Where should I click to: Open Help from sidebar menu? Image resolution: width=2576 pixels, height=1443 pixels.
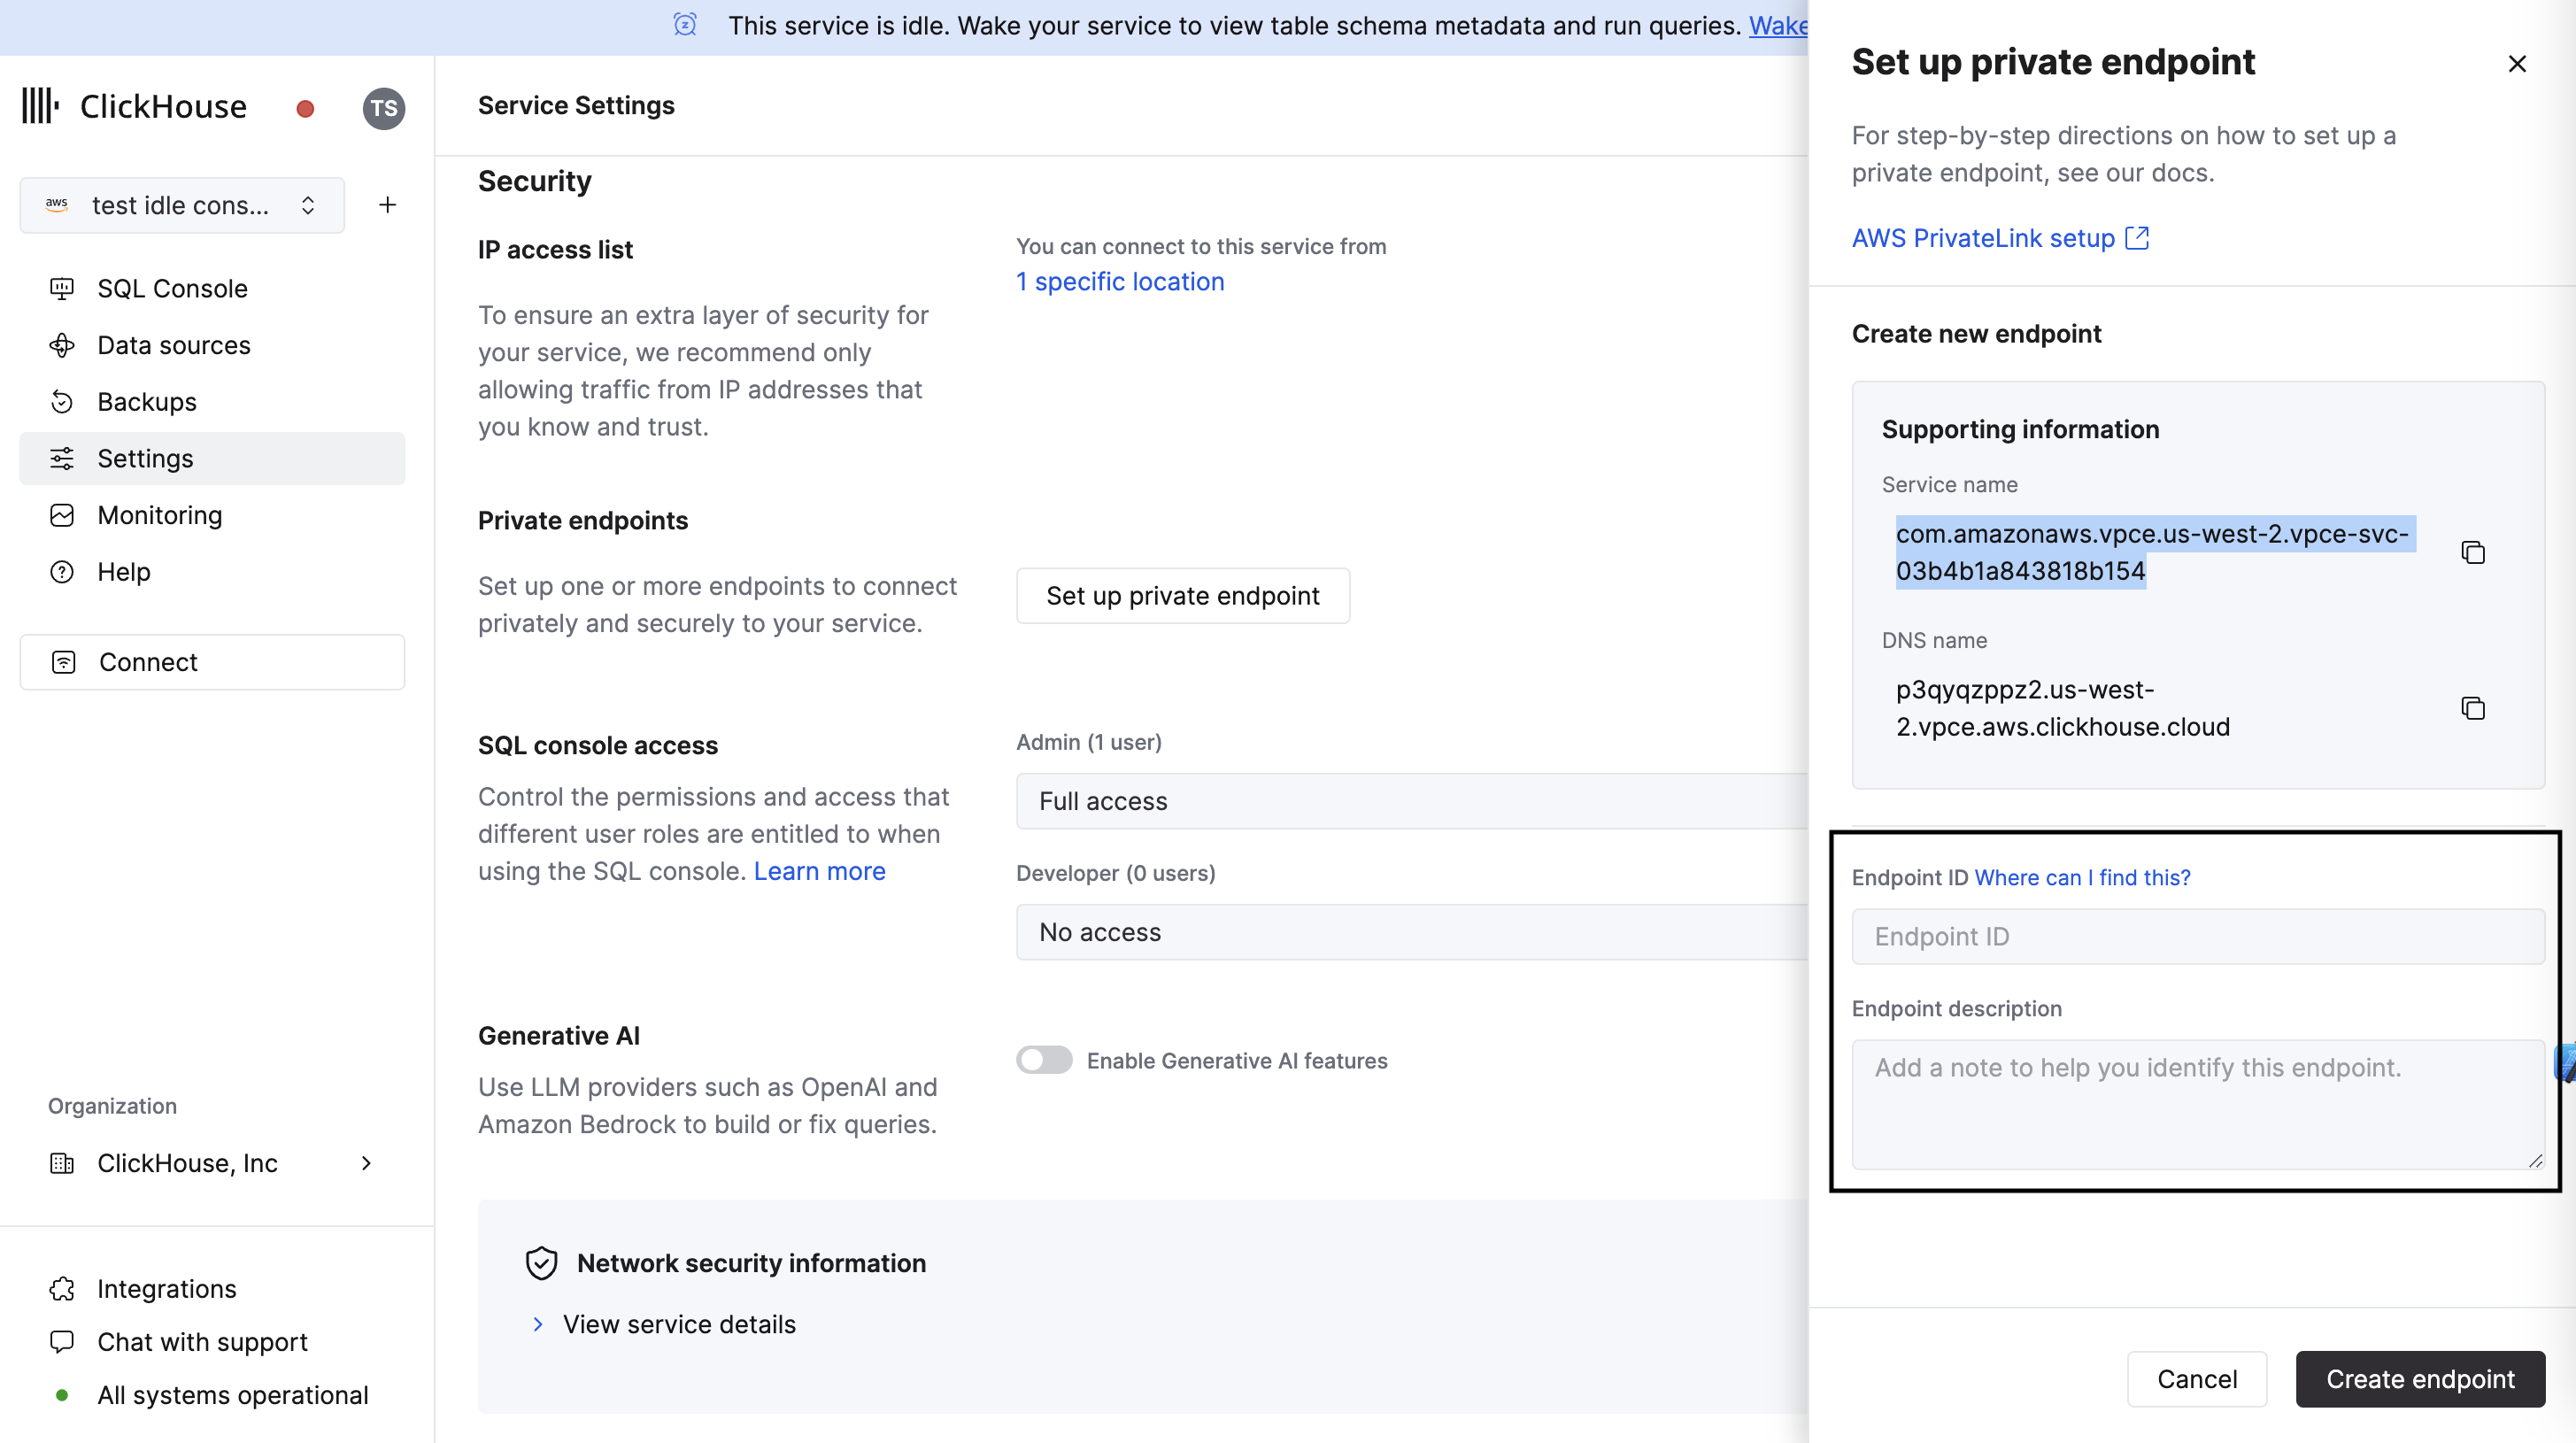point(124,571)
